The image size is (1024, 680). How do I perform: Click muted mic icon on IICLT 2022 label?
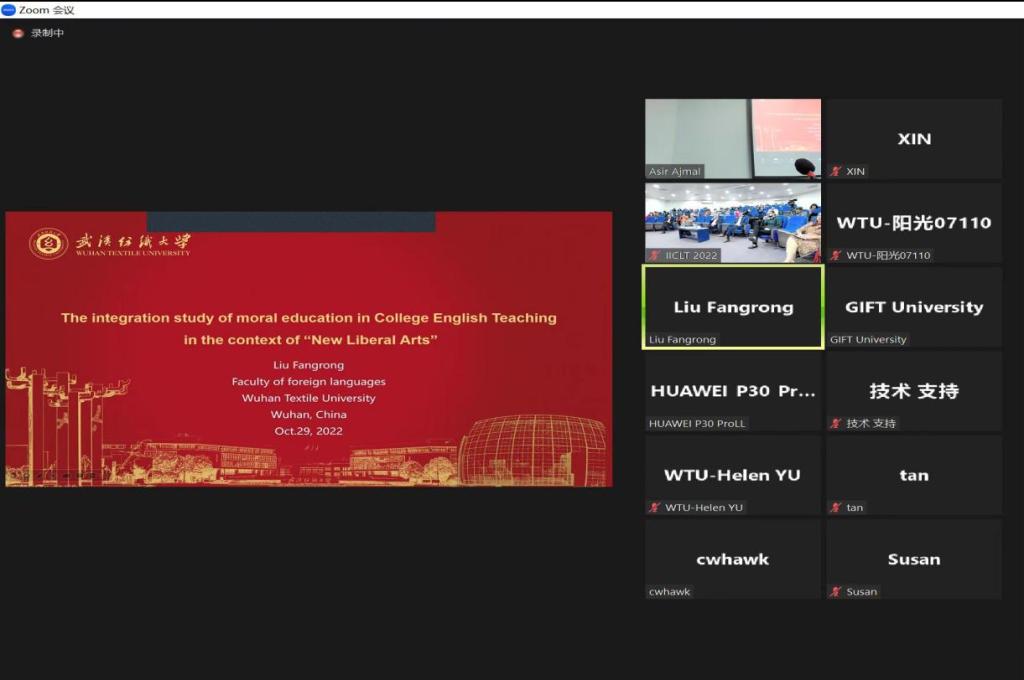[x=655, y=255]
